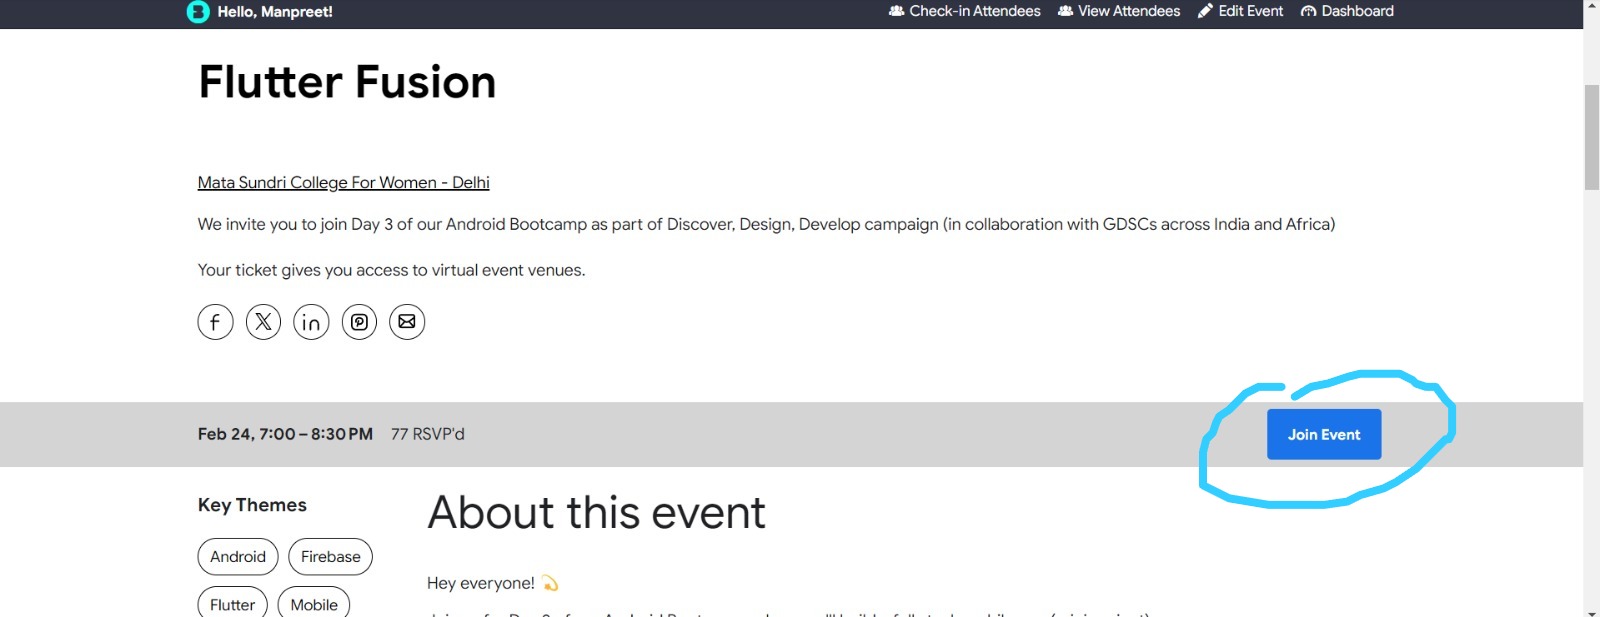The height and width of the screenshot is (617, 1600).
Task: Click the scrollbar down arrow
Action: click(1591, 611)
